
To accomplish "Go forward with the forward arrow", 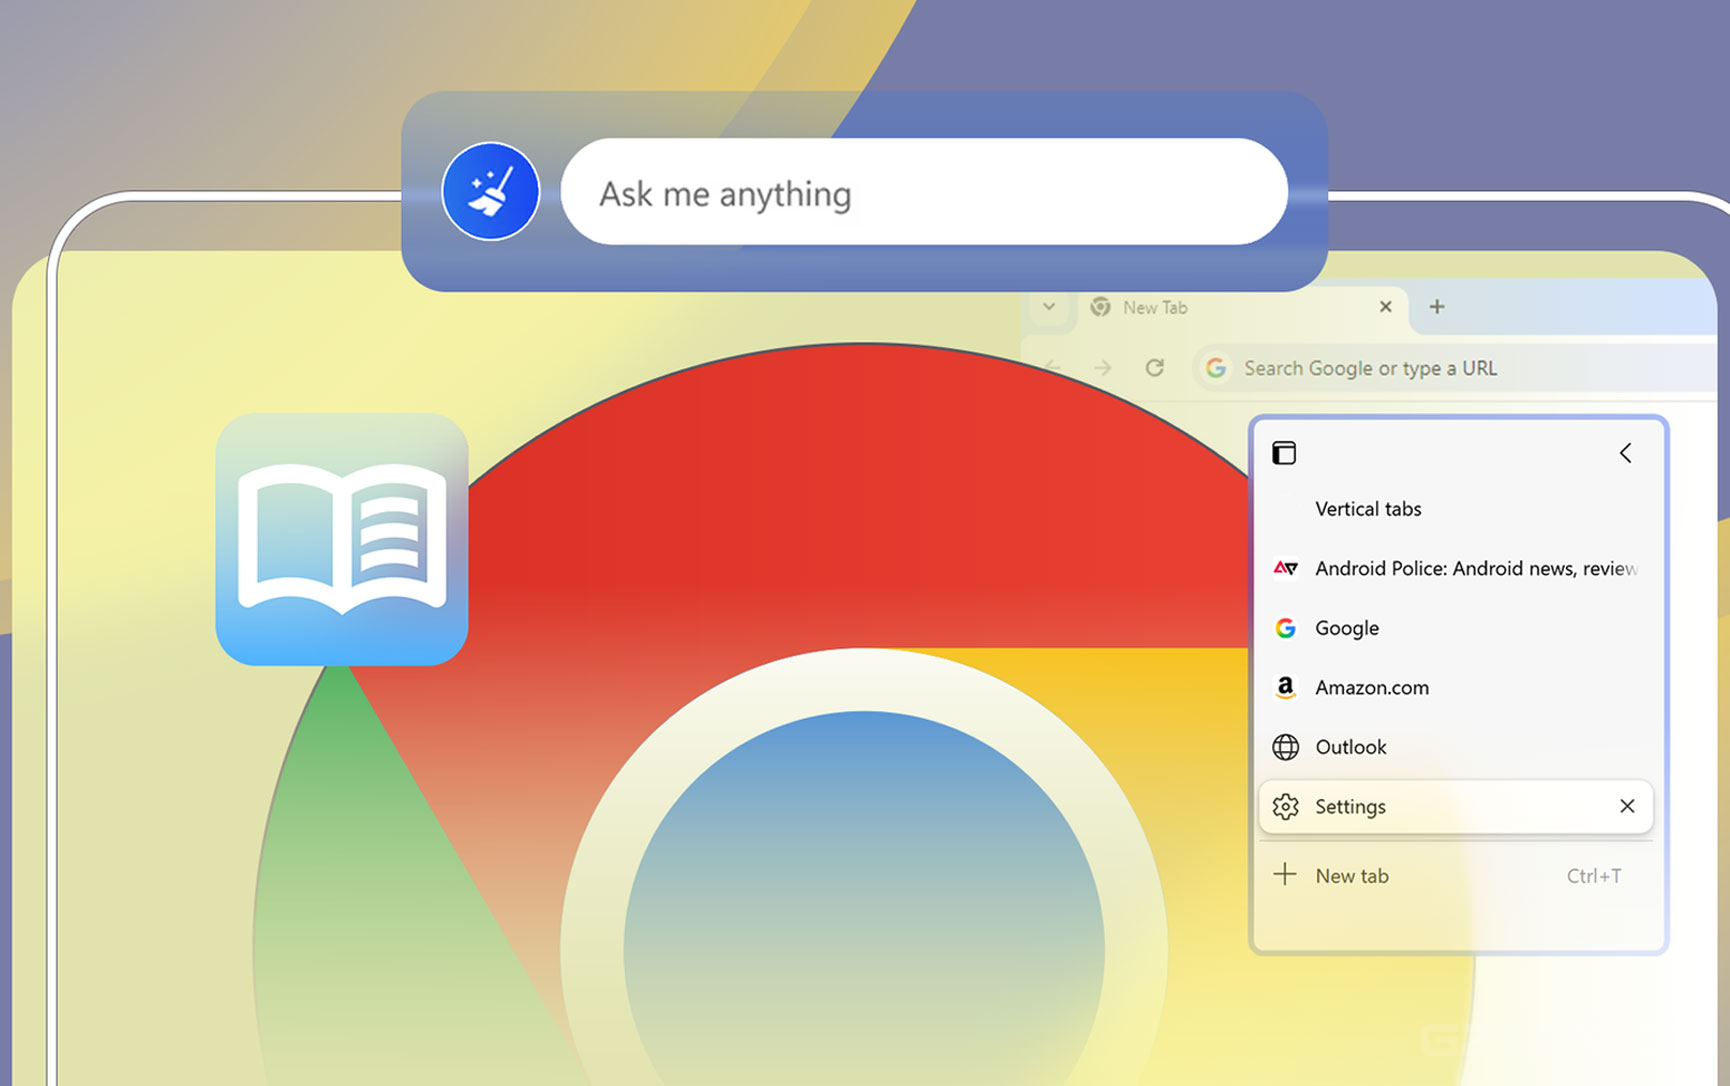I will (x=1103, y=368).
